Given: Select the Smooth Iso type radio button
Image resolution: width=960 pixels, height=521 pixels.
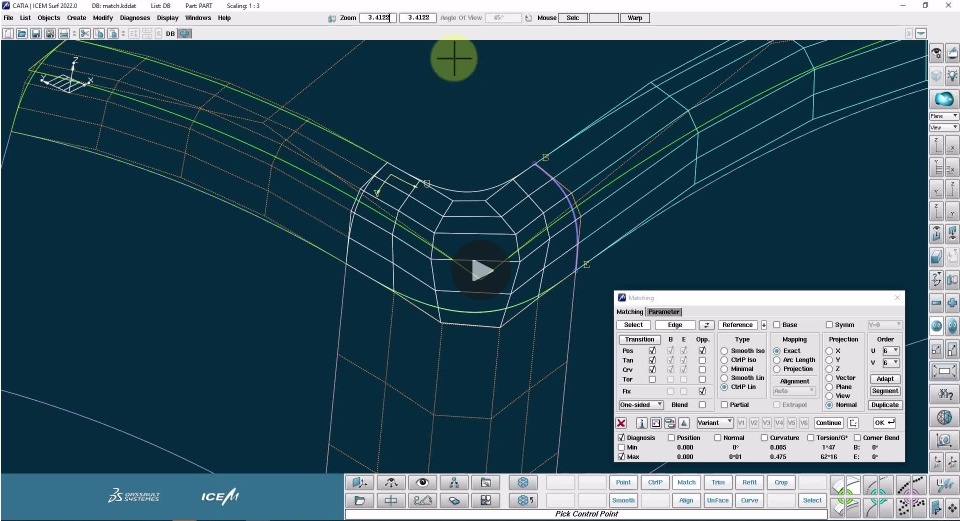Looking at the screenshot, I should pos(724,351).
